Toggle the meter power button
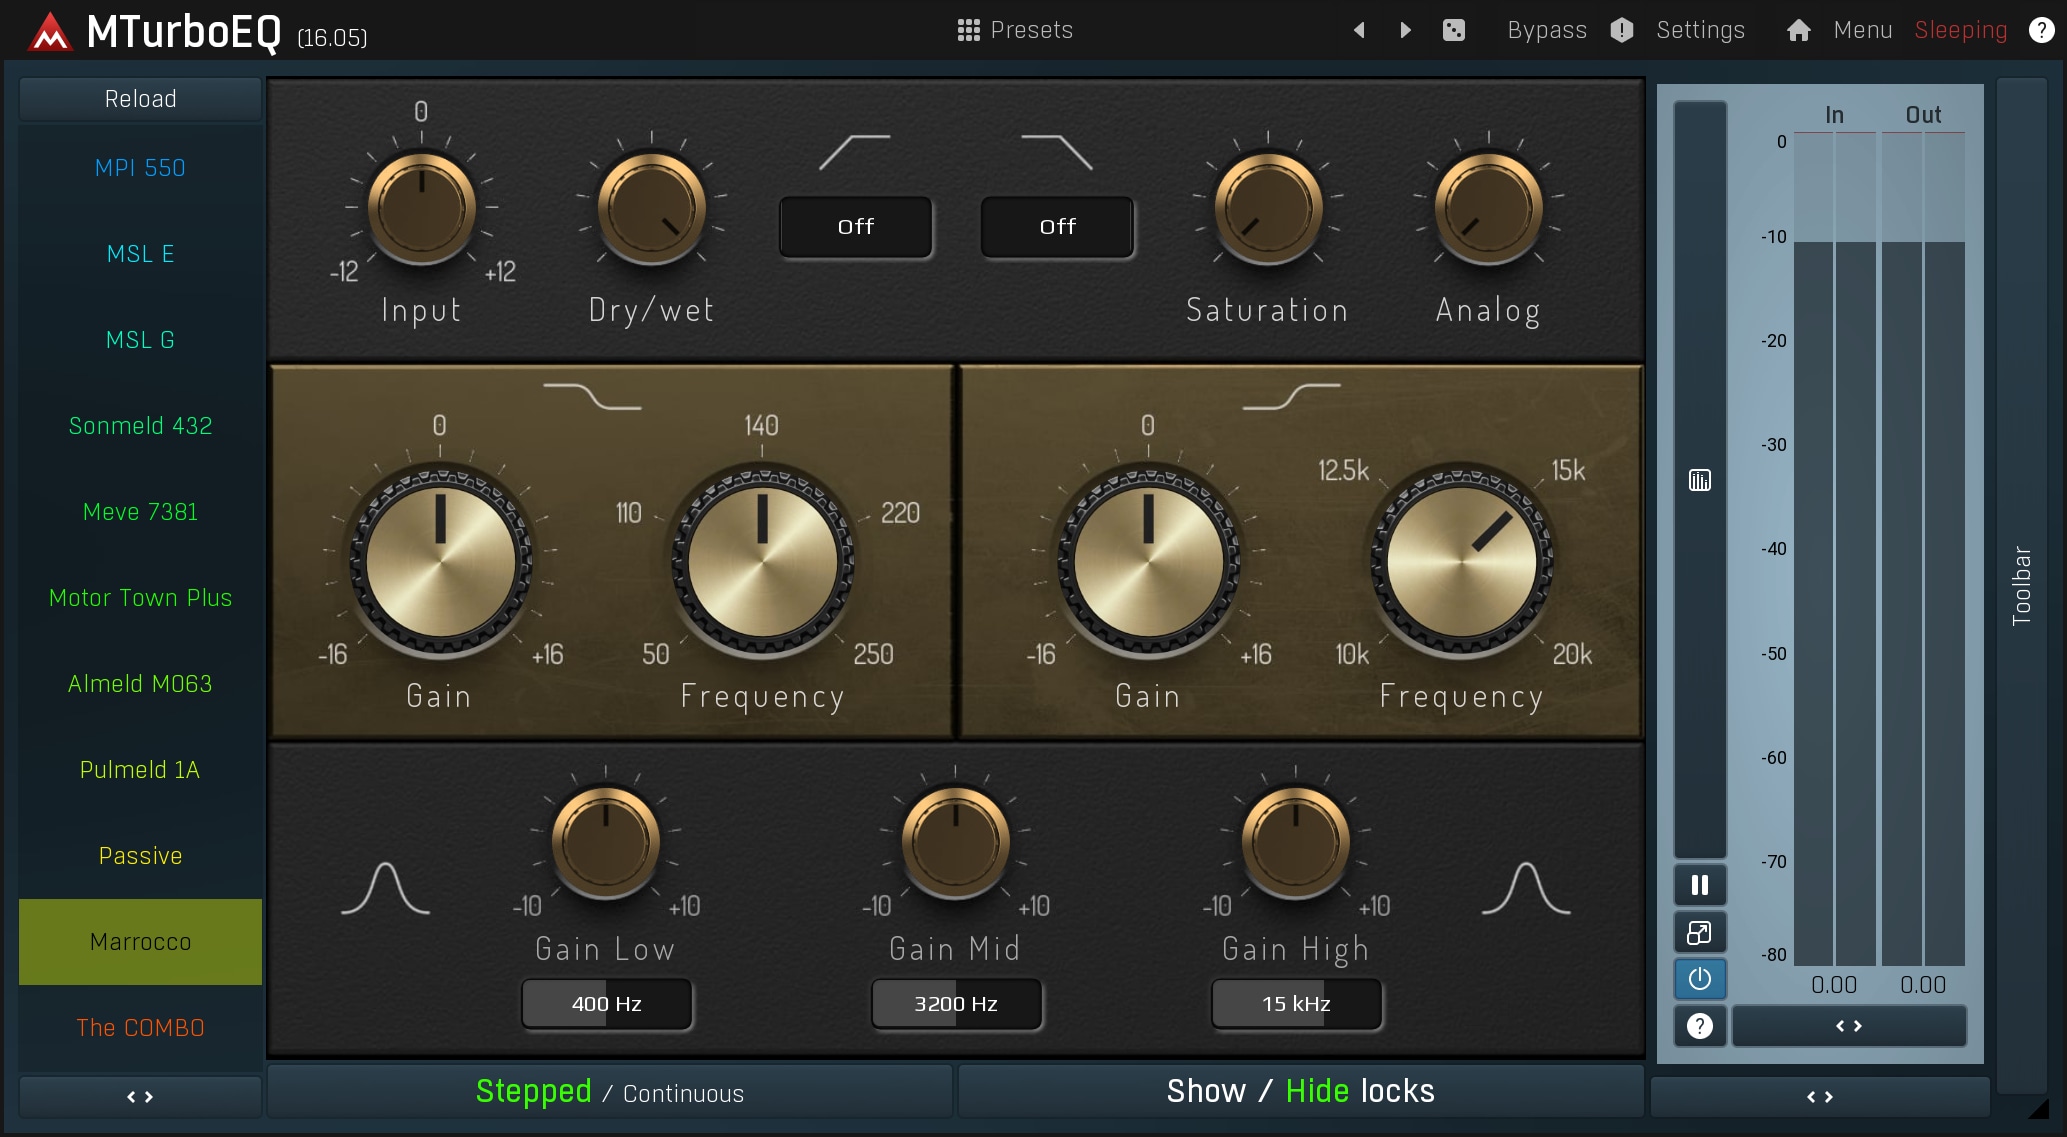 point(1700,978)
